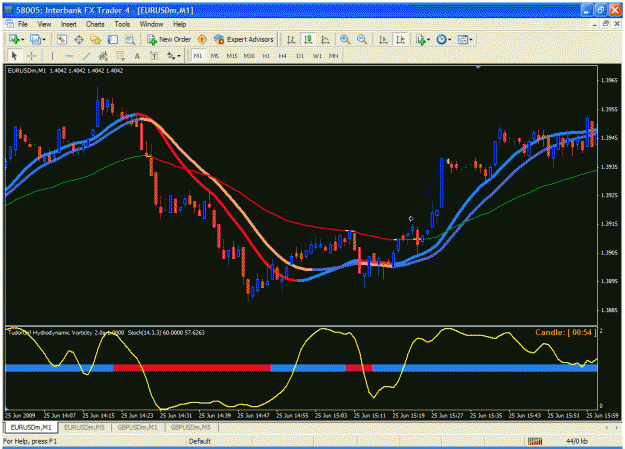Open the Insert menu
Image resolution: width=625 pixels, height=449 pixels.
tap(69, 24)
